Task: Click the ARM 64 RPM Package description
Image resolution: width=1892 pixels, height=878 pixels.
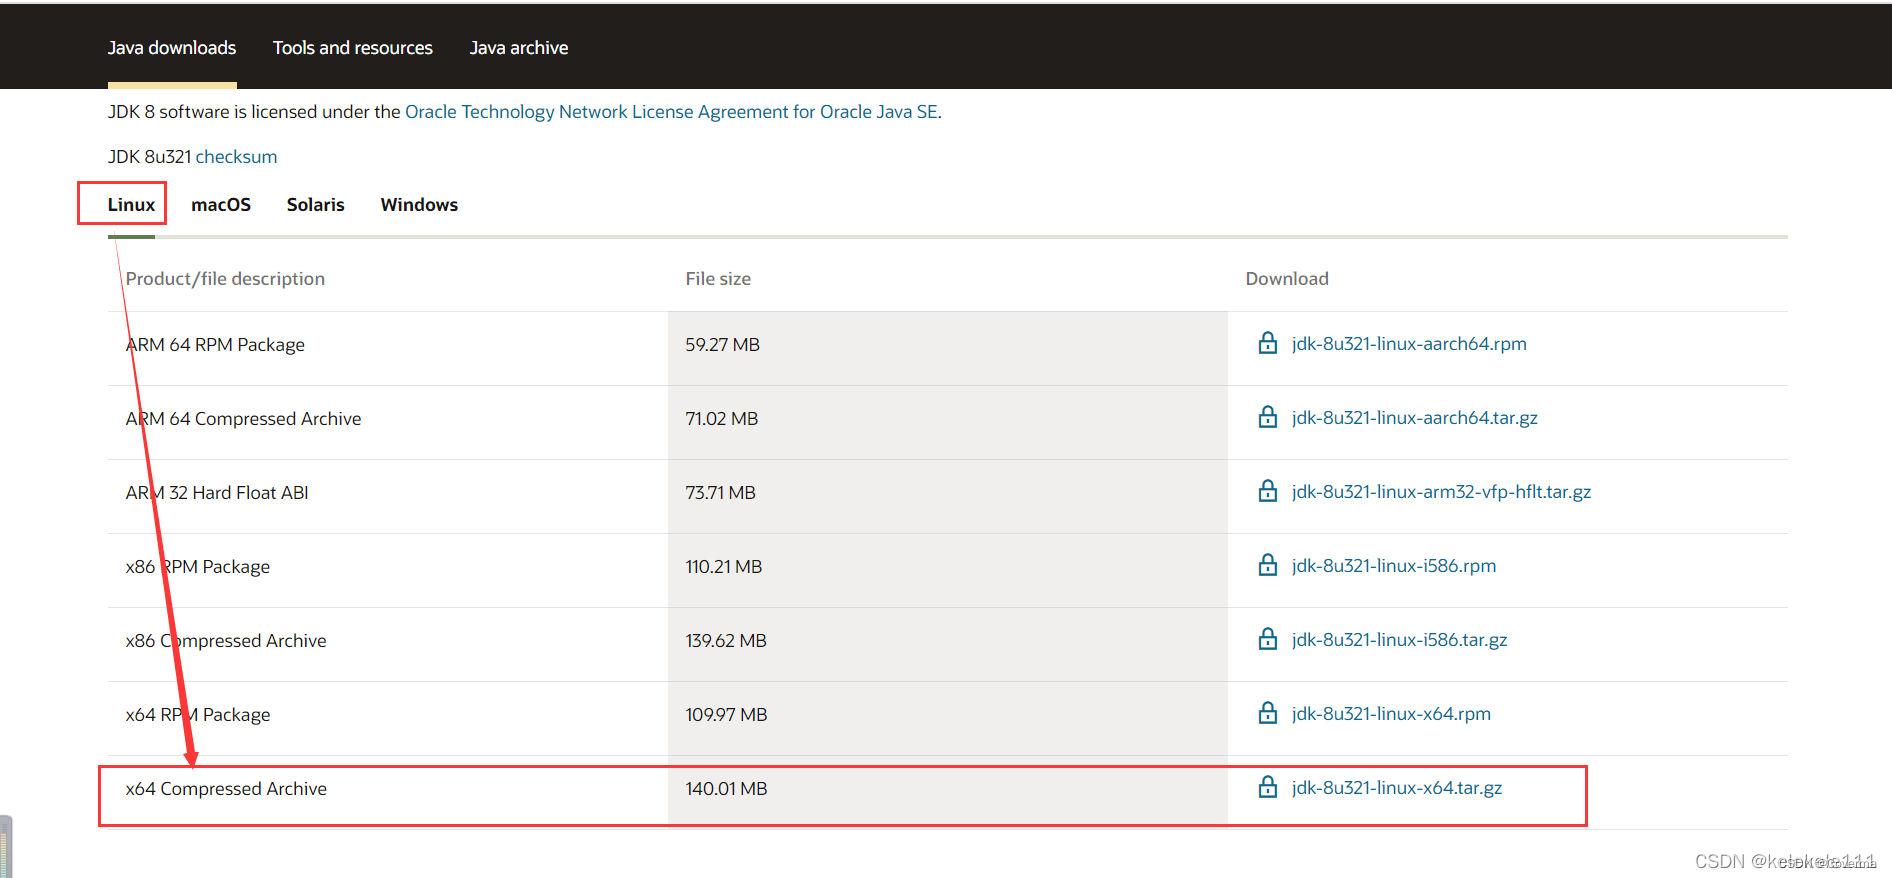Action: coord(215,345)
